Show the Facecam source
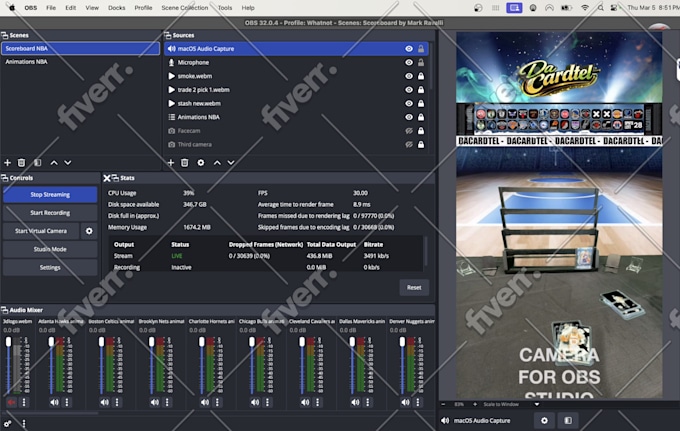 (409, 131)
